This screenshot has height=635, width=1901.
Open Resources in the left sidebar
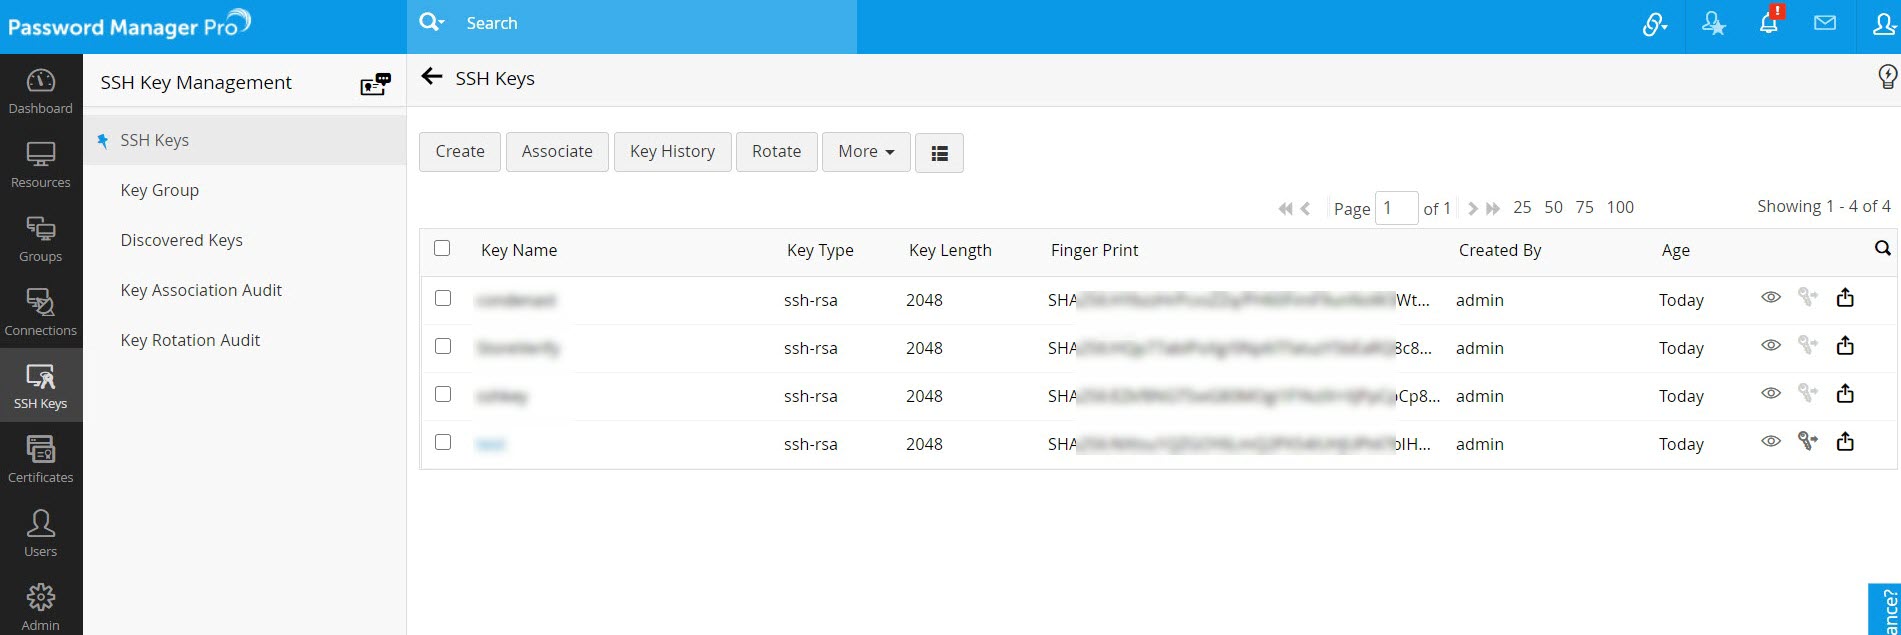point(40,165)
